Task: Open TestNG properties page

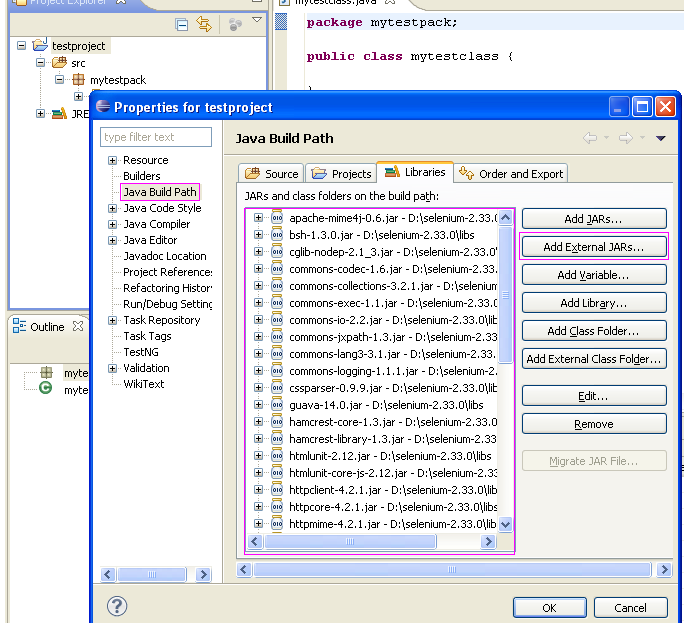Action: (141, 352)
